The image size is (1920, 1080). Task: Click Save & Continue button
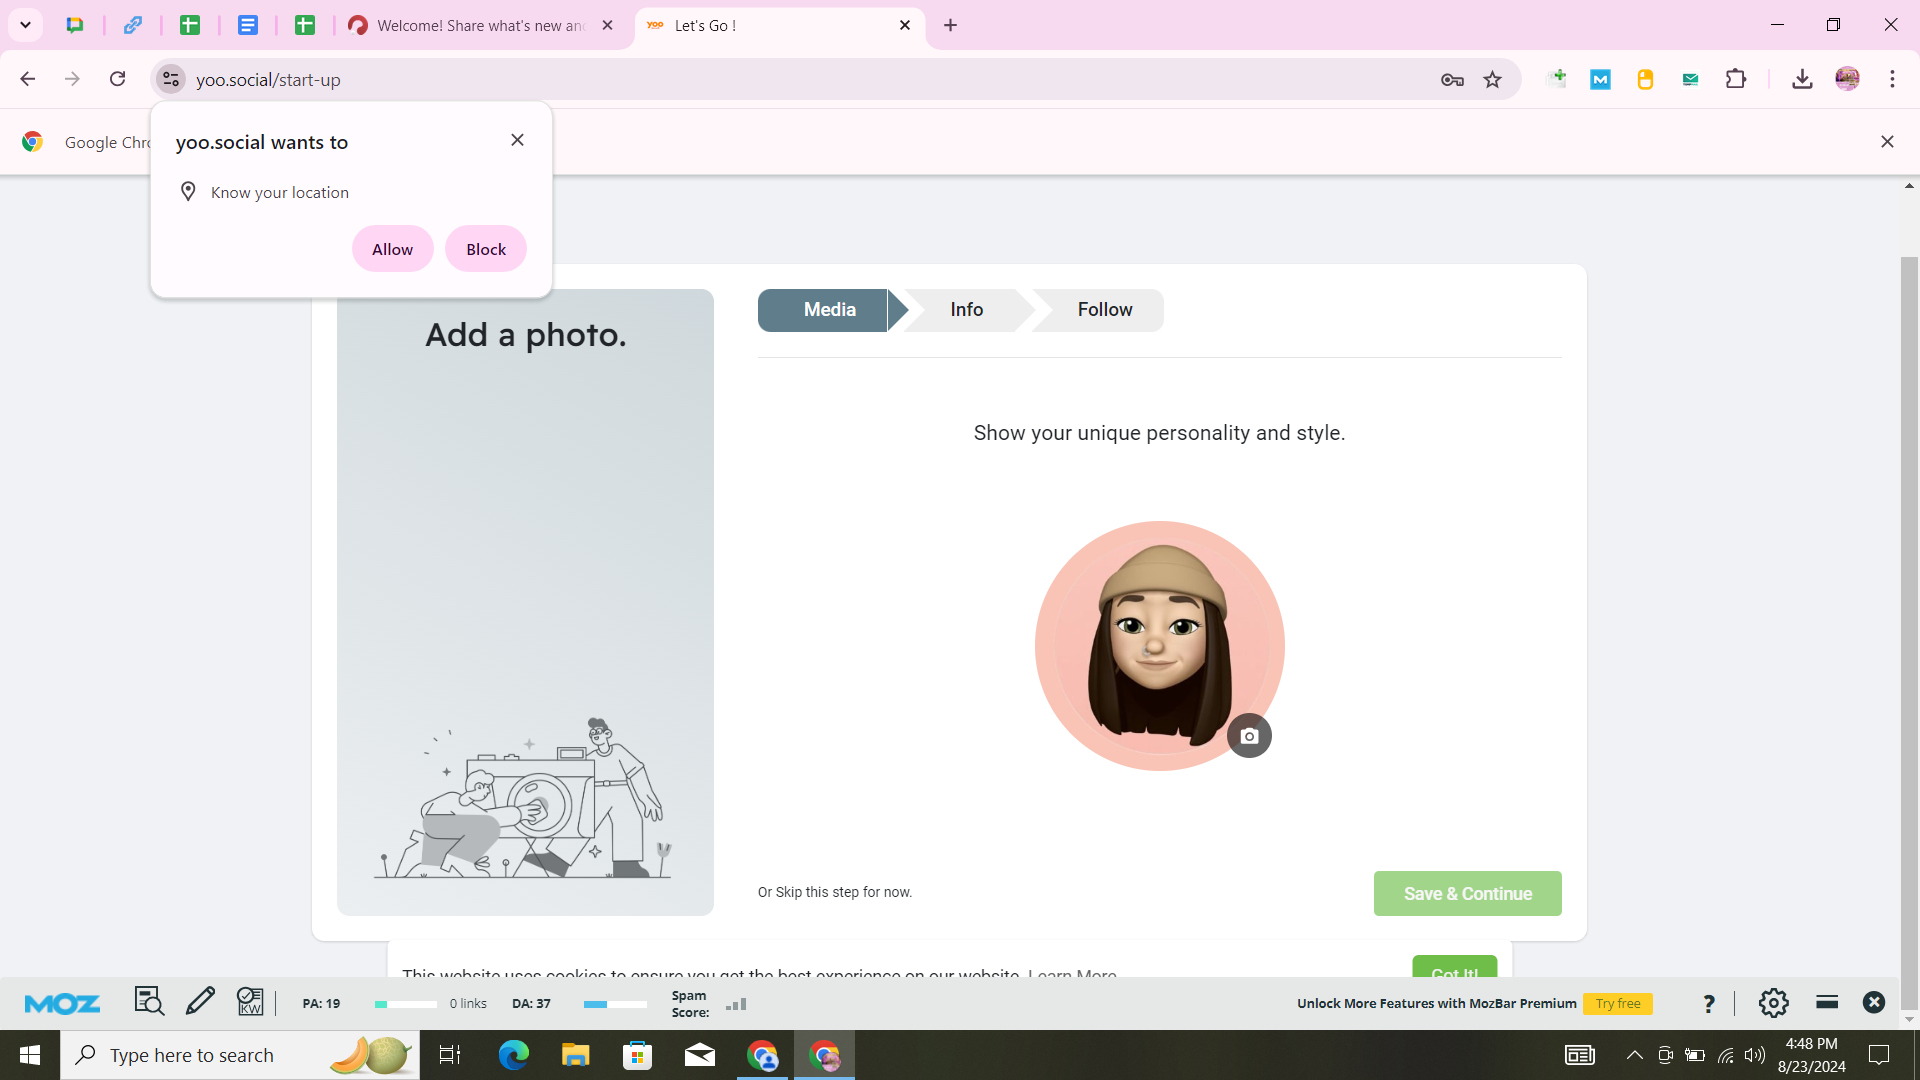1467,893
